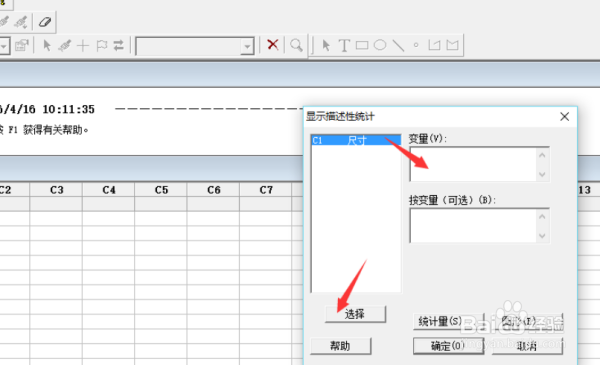Click the down arrow in the 按变量 box

pos(542,236)
